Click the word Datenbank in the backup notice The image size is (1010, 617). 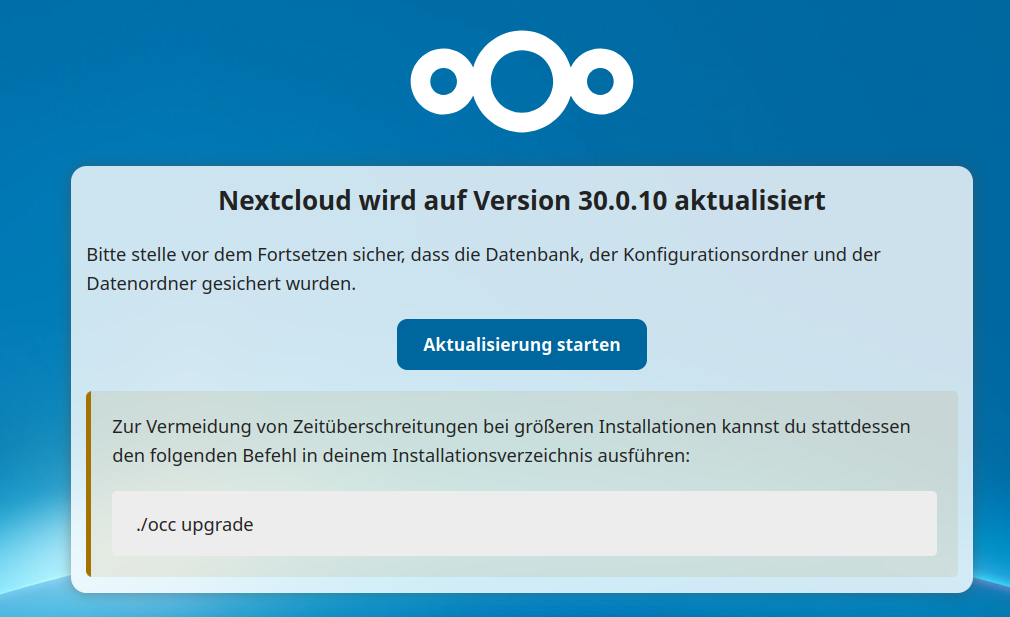click(x=536, y=254)
